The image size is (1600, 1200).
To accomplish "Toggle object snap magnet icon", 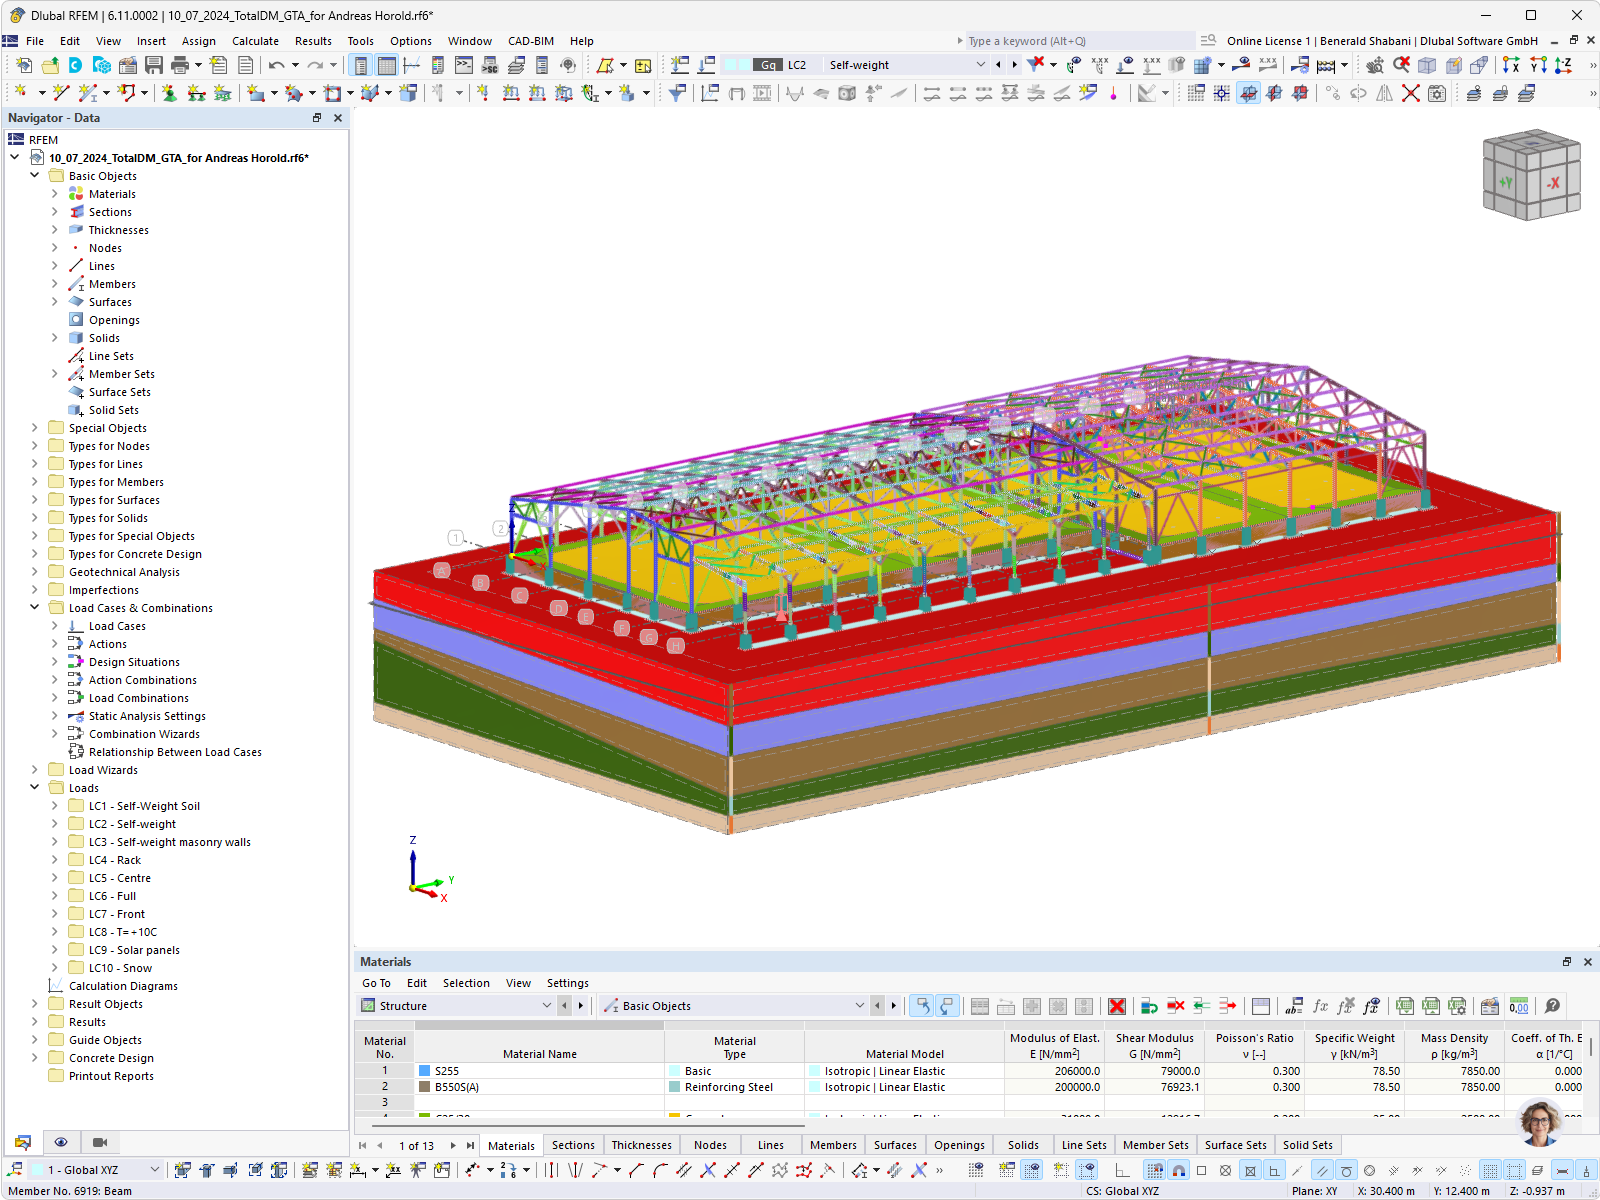I will tap(1179, 1170).
